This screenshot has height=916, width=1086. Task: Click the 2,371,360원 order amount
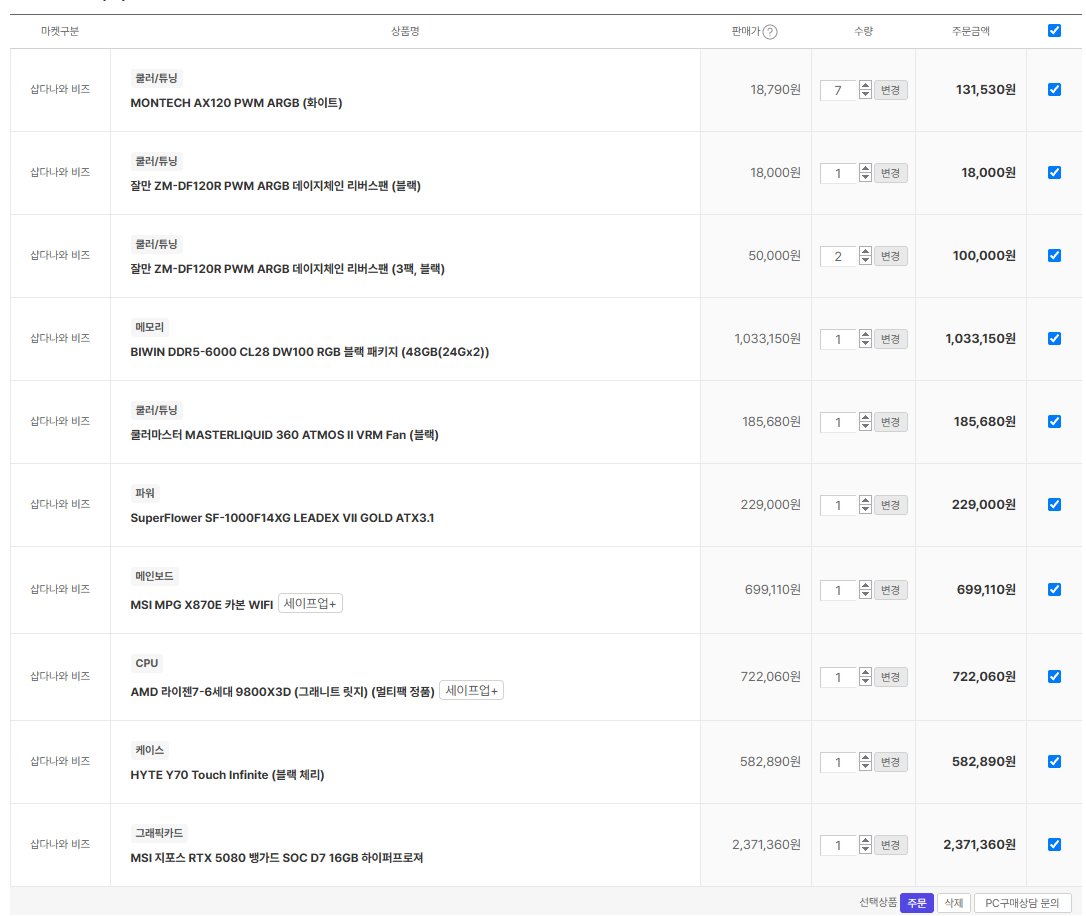(x=979, y=845)
